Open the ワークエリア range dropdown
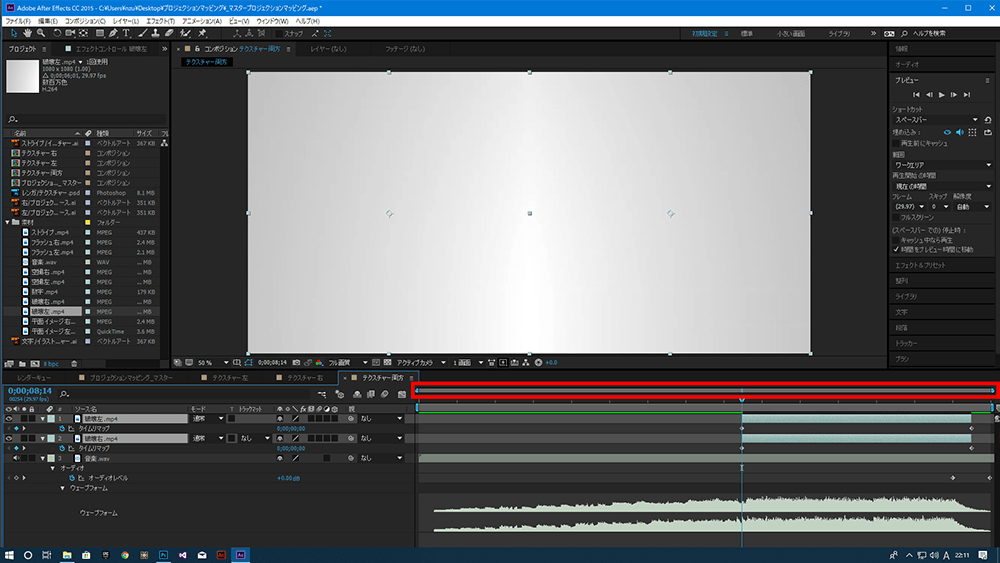 941,165
